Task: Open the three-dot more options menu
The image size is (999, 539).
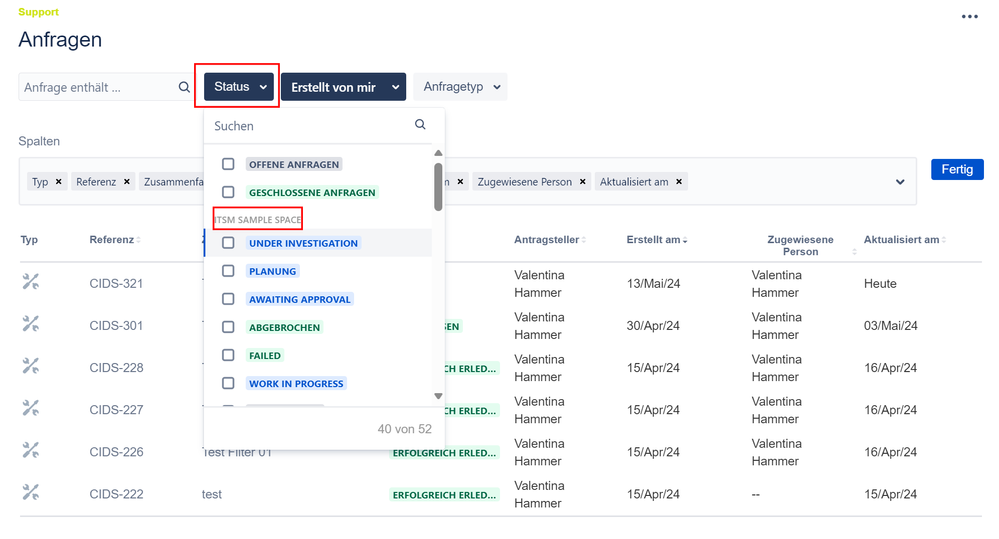Action: [969, 17]
